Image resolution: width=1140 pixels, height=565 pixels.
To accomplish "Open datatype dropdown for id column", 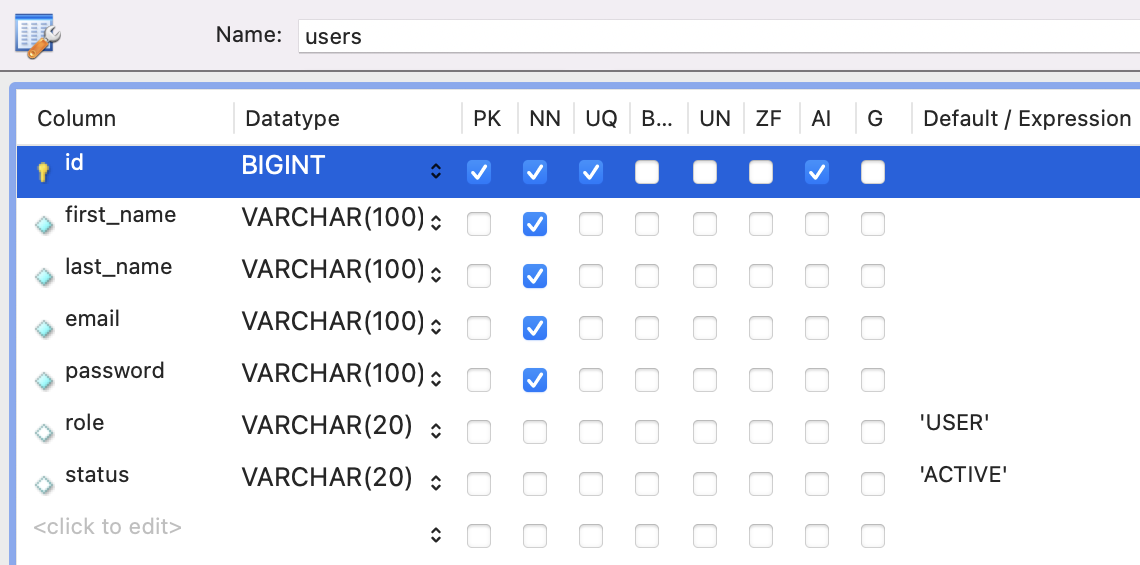I will pyautogui.click(x=435, y=171).
